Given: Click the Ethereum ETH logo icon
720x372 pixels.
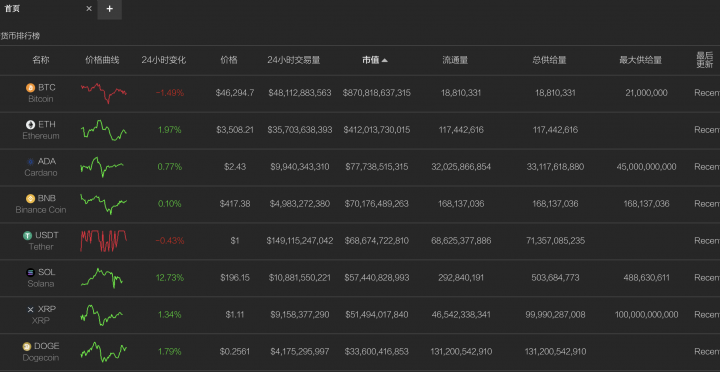Looking at the screenshot, I should tap(30, 124).
